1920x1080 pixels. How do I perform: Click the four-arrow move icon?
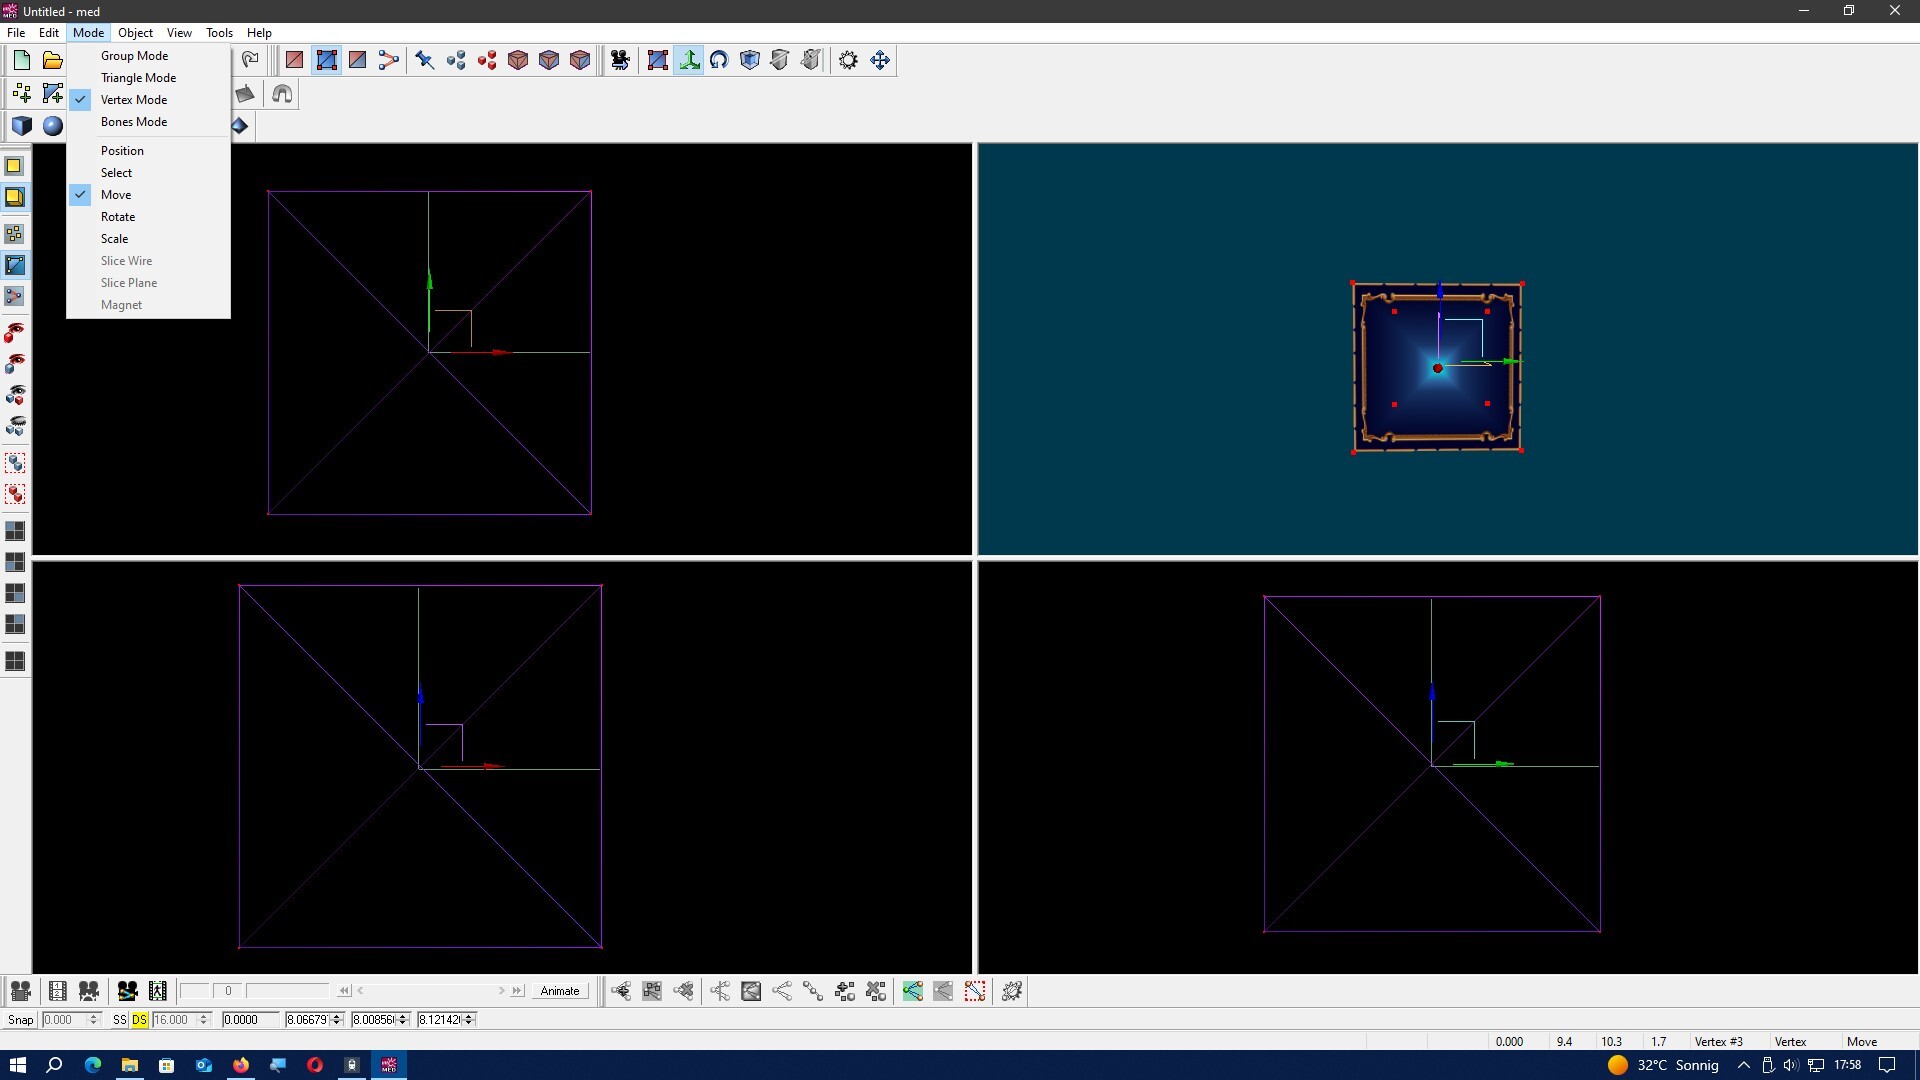[880, 60]
